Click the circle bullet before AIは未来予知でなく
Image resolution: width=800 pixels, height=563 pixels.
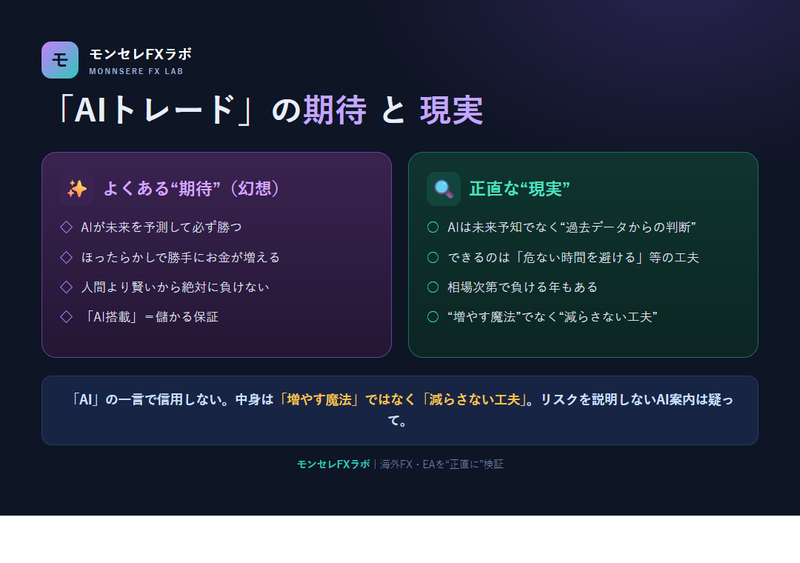[x=433, y=227]
